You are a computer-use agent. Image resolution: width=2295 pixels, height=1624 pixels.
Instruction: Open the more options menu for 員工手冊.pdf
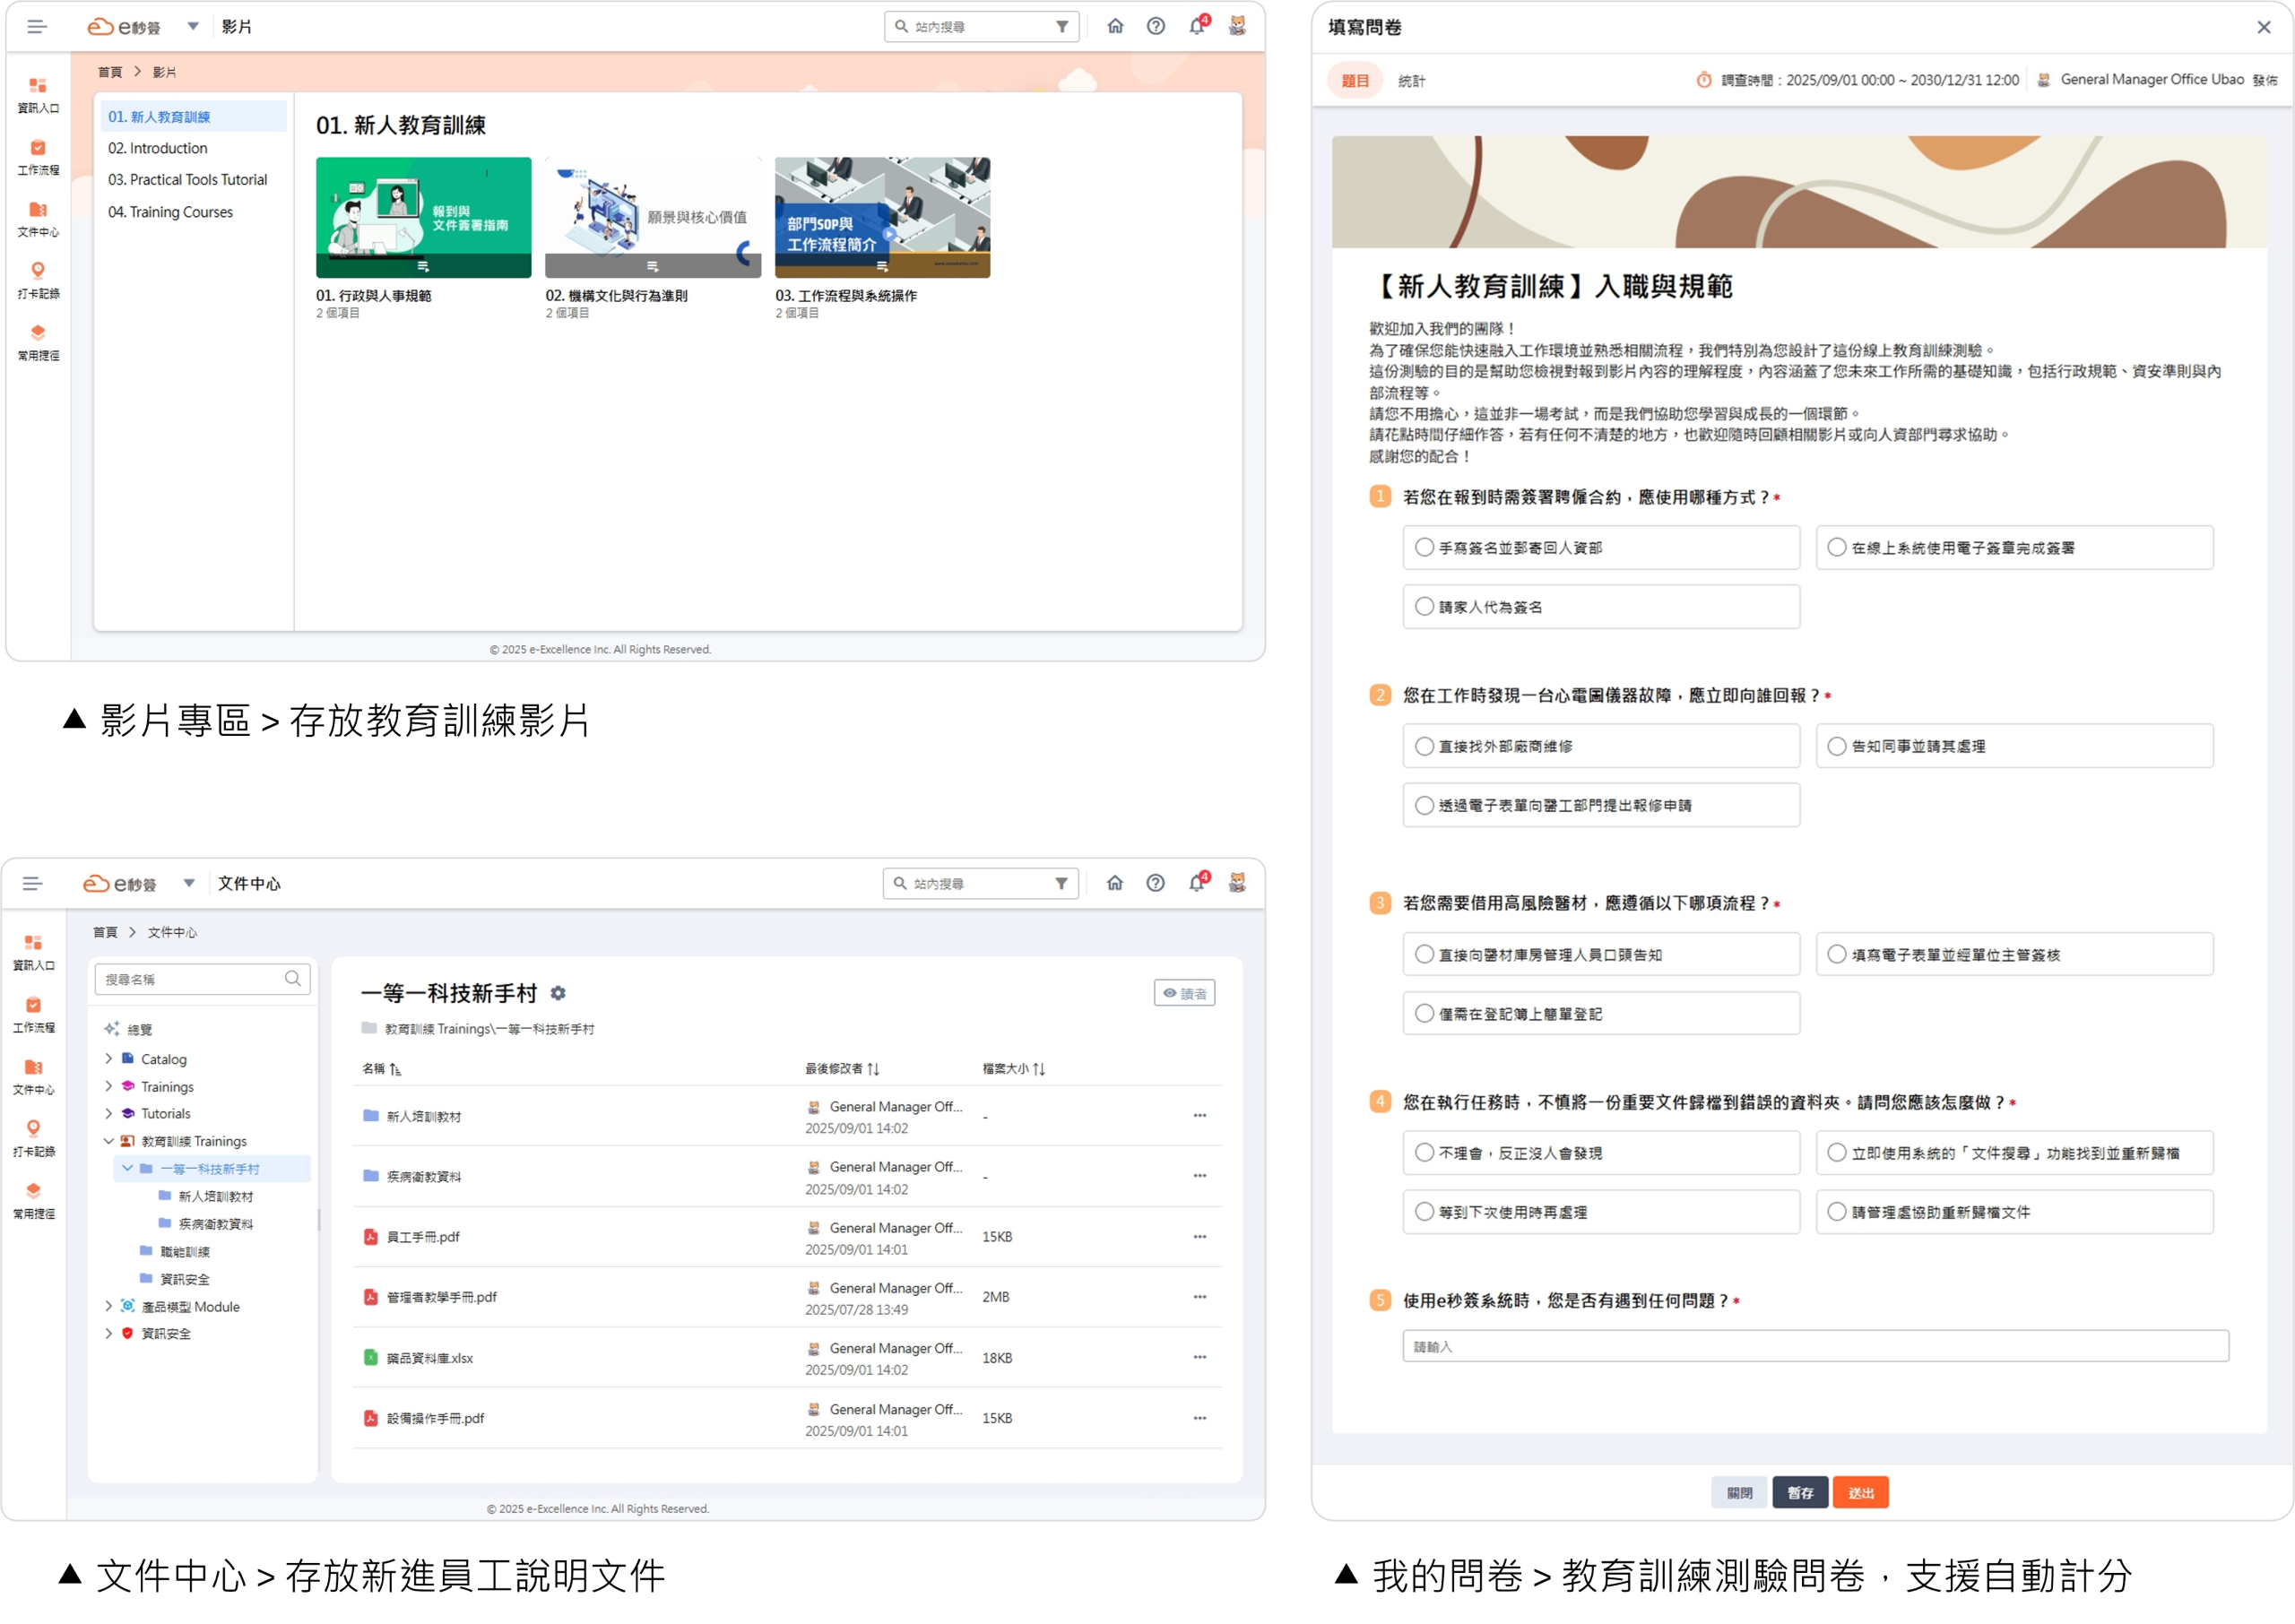(x=1199, y=1237)
